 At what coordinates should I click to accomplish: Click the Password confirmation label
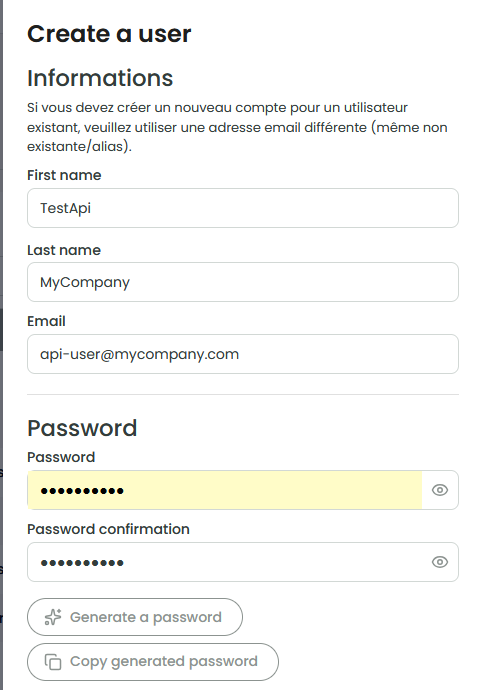(x=108, y=529)
